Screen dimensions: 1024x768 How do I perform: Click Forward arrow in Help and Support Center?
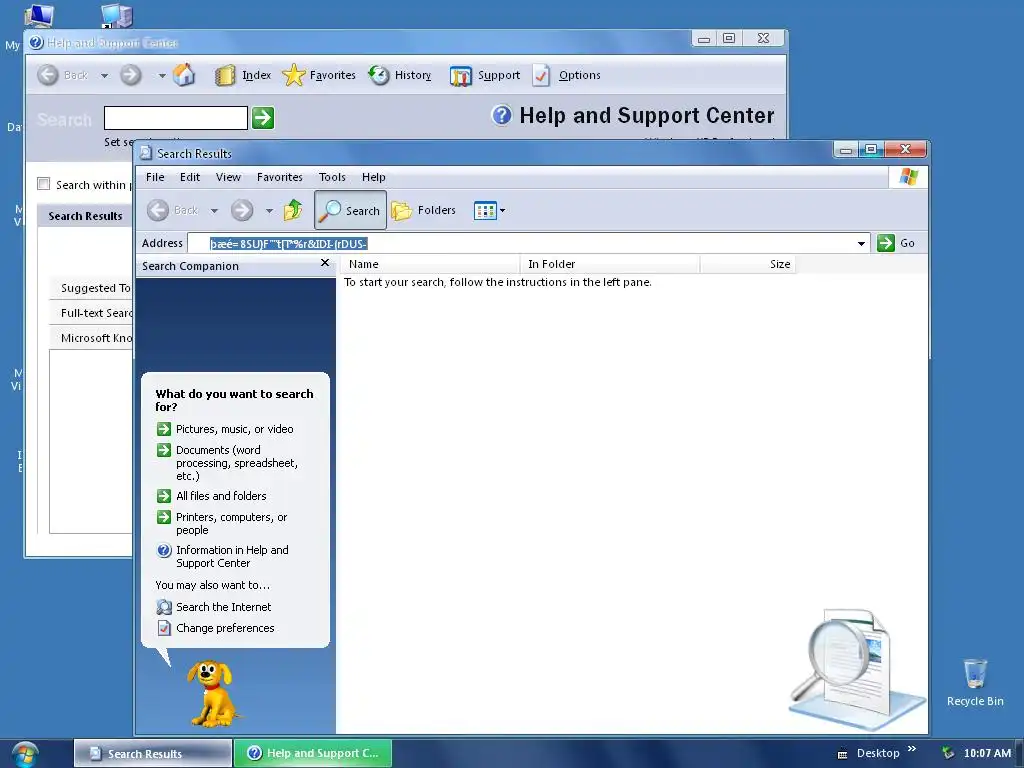(131, 75)
